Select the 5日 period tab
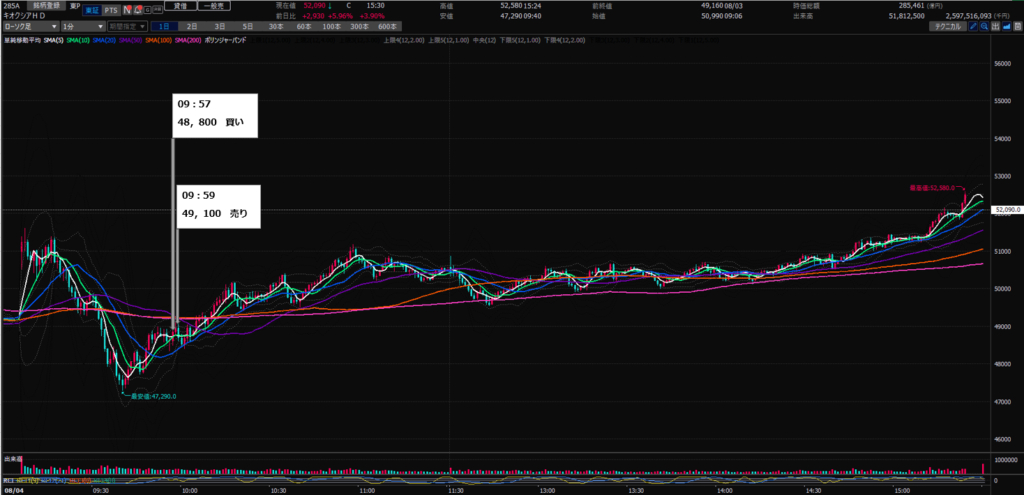The height and width of the screenshot is (495, 1024). 248,26
